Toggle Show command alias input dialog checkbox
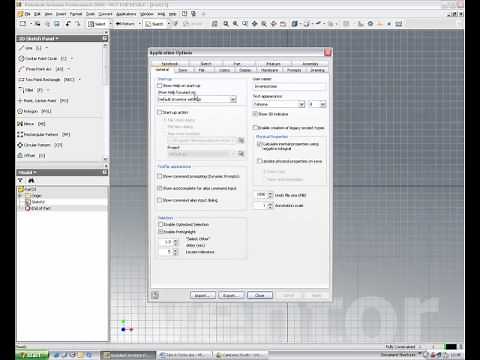Screen dimensions: 480x360 click(160, 200)
